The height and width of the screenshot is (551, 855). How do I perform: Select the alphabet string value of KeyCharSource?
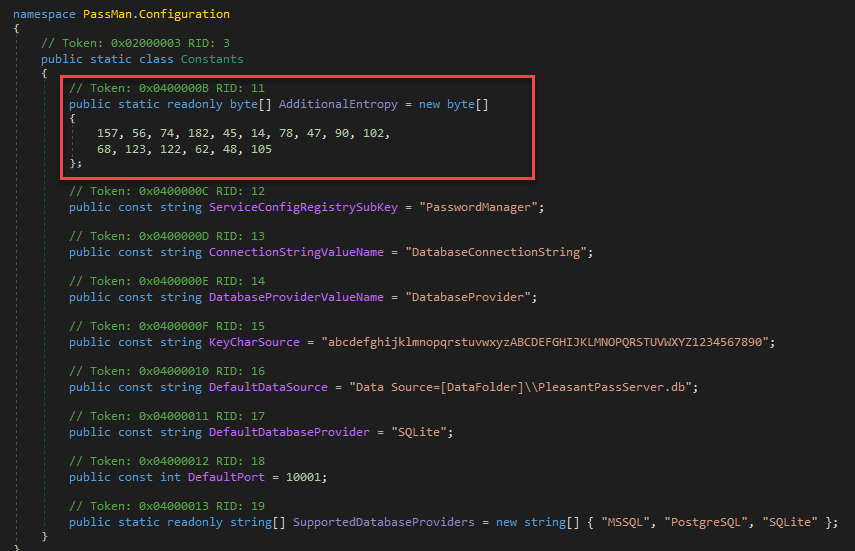[545, 342]
